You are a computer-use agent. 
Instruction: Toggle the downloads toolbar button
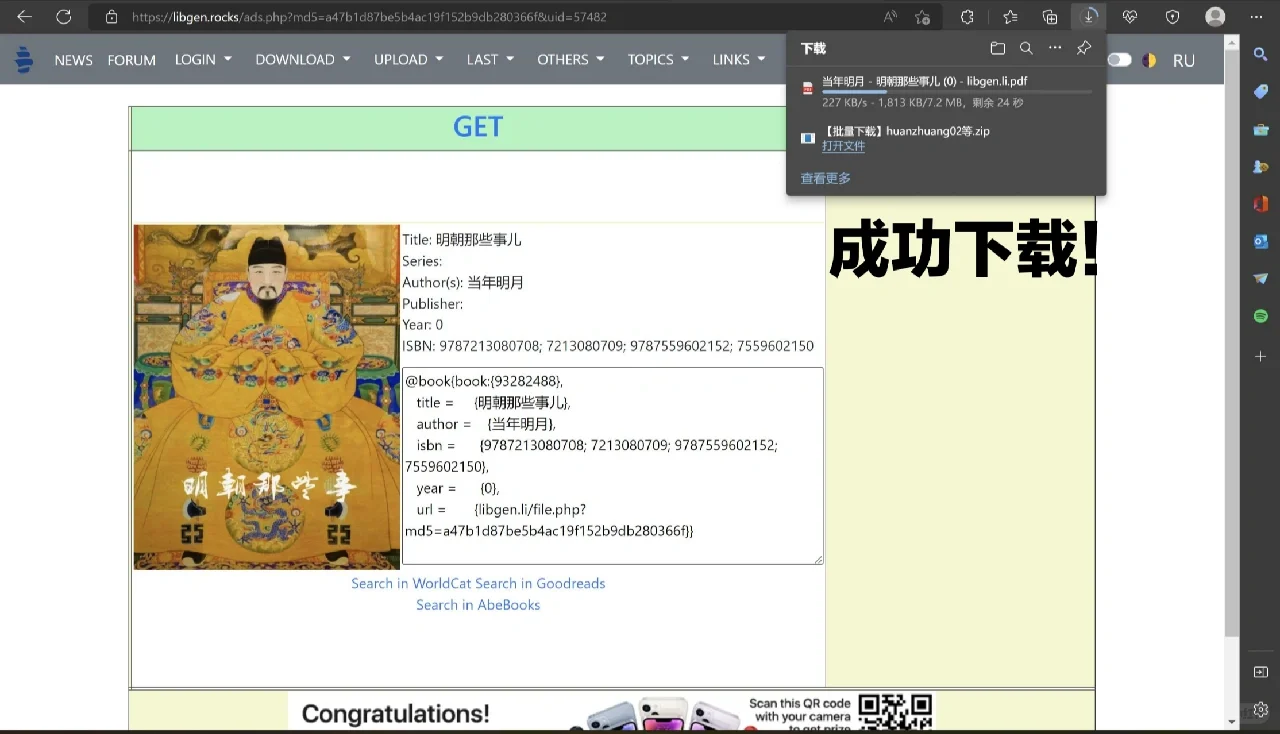coord(1089,16)
